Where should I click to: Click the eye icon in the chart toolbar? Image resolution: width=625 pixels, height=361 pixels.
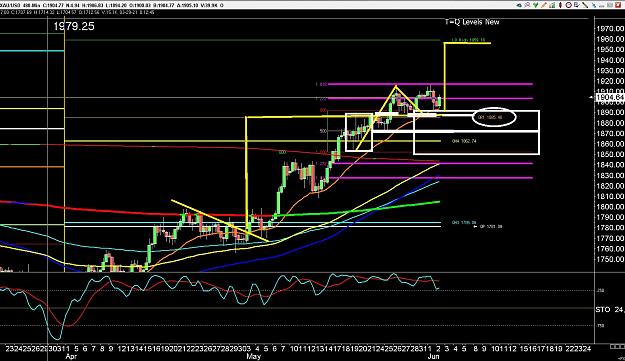(519, 5)
